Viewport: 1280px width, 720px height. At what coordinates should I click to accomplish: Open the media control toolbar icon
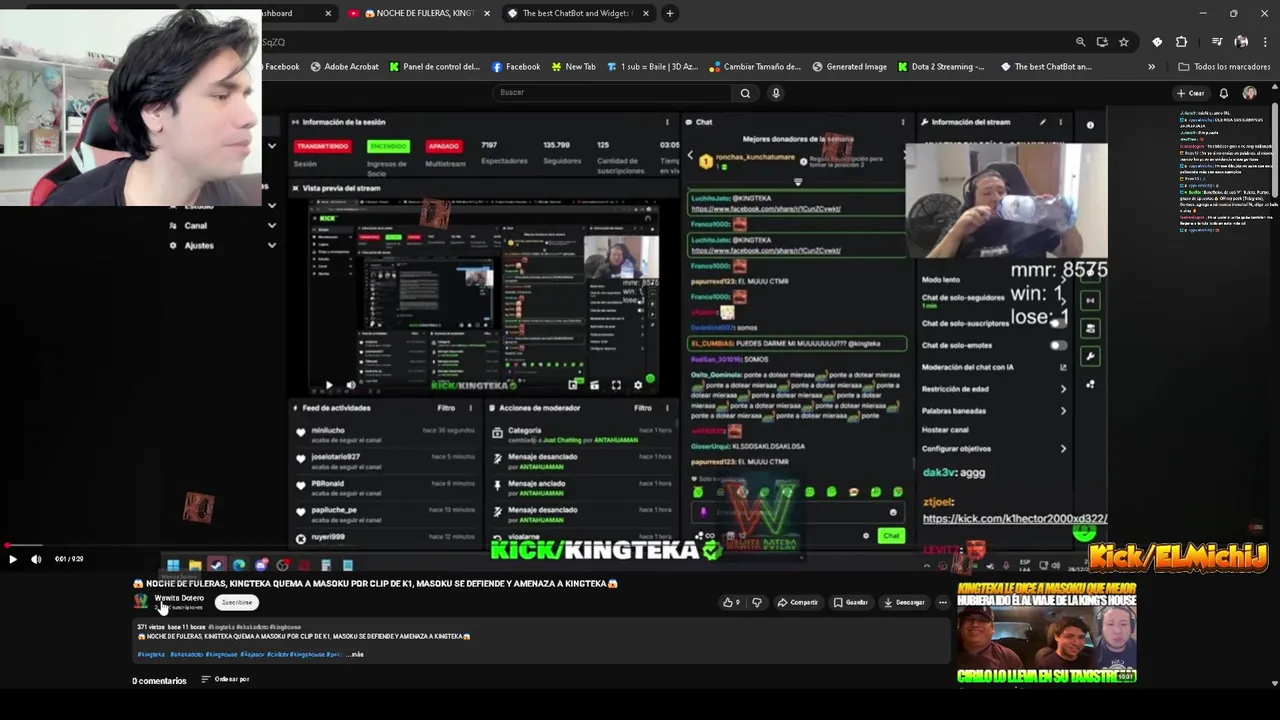tap(1217, 42)
